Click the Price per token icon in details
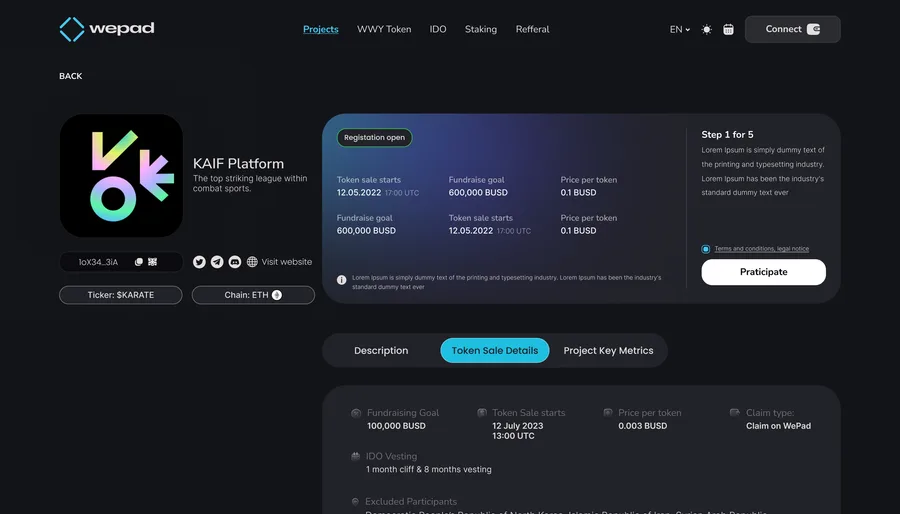This screenshot has width=900, height=514. [608, 412]
